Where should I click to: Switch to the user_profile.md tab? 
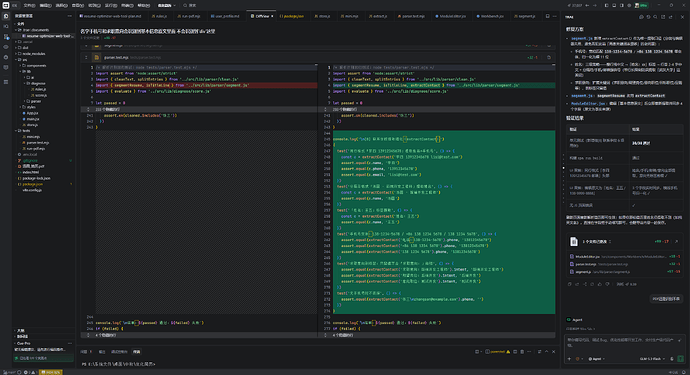[x=225, y=16]
